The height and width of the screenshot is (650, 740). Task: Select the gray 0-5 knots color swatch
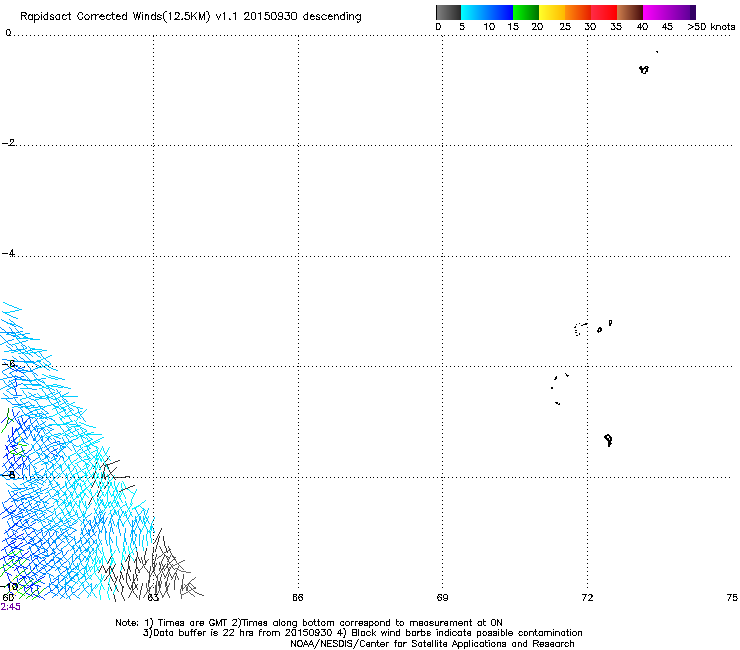point(448,12)
